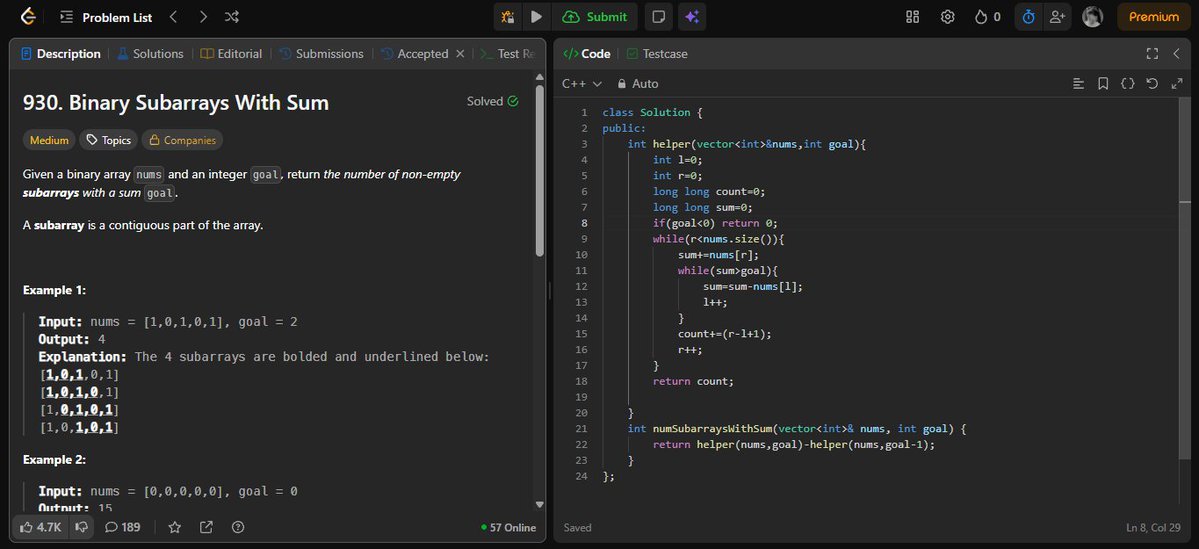The width and height of the screenshot is (1199, 549).
Task: Switch to the Description tab
Action: pyautogui.click(x=60, y=54)
